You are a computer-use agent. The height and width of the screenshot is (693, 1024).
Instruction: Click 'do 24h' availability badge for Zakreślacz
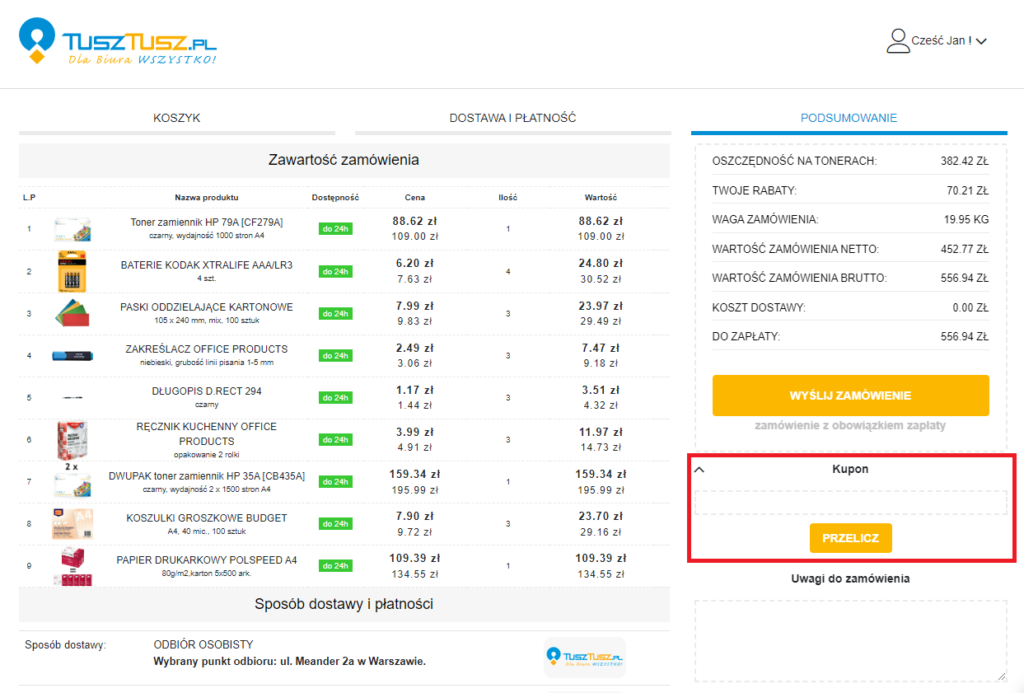pos(335,356)
